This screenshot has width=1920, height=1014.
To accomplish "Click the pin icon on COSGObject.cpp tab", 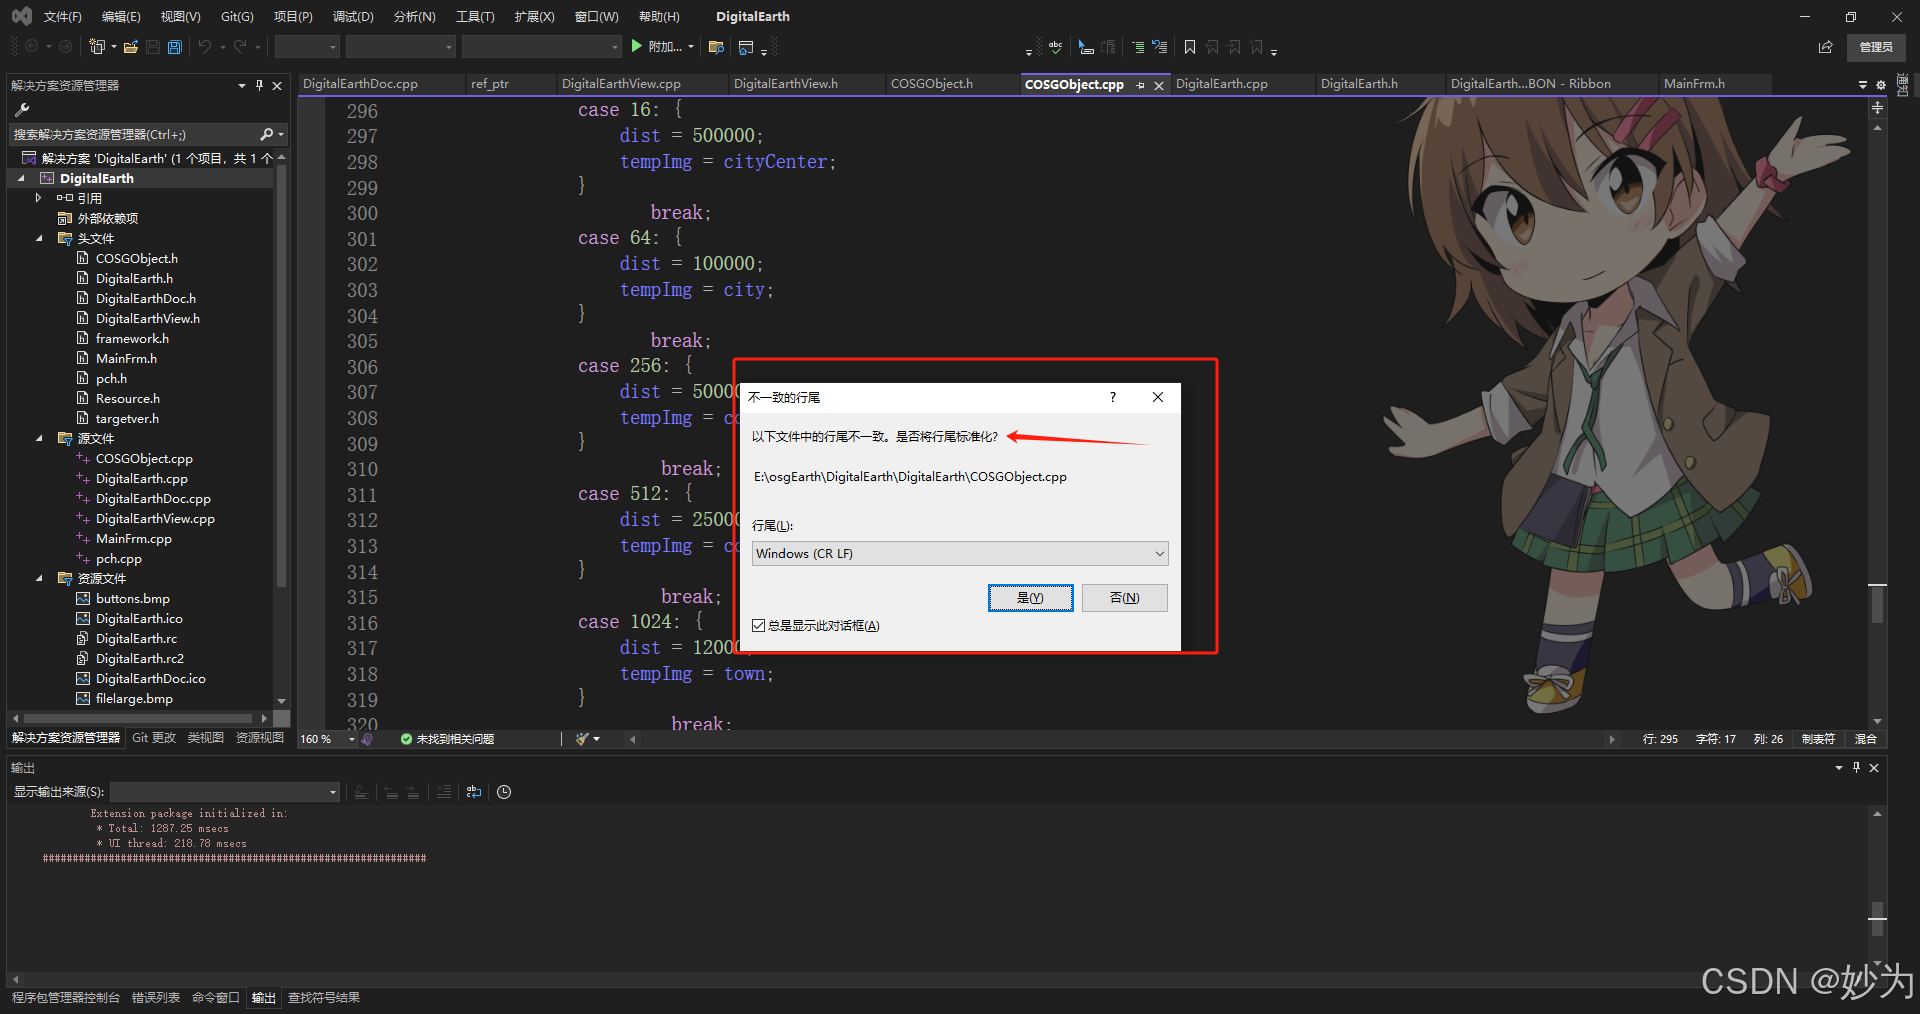I will point(1140,85).
